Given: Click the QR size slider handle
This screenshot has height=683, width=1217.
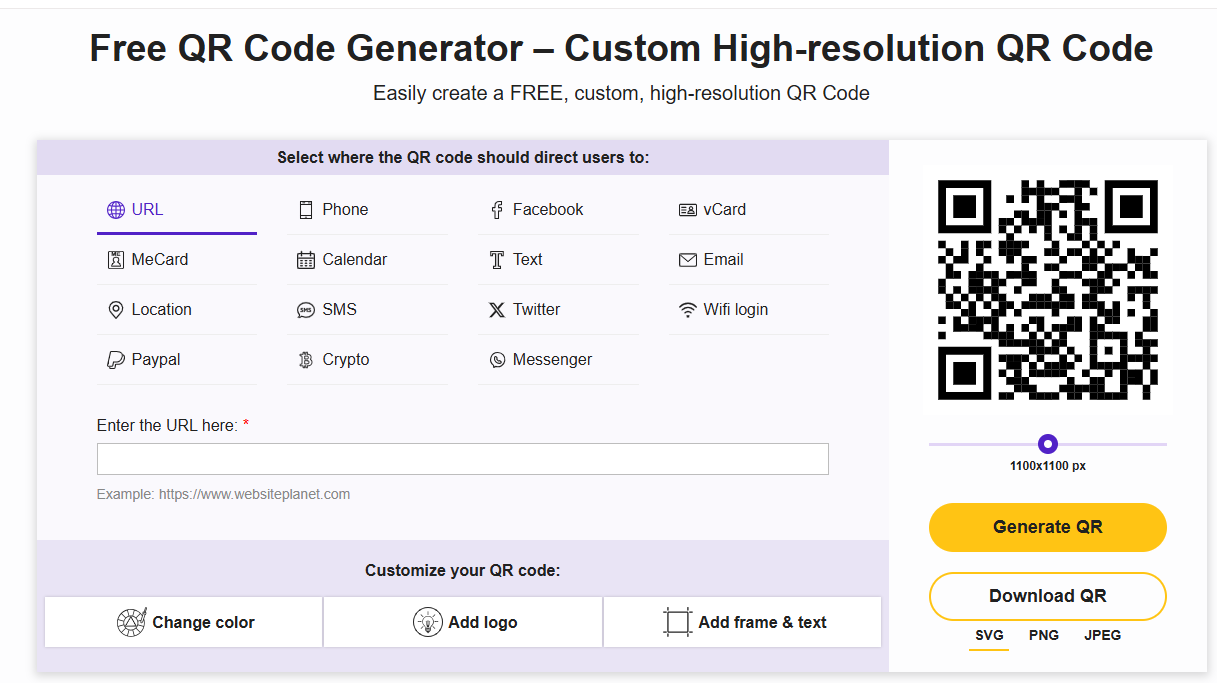Looking at the screenshot, I should (1048, 444).
